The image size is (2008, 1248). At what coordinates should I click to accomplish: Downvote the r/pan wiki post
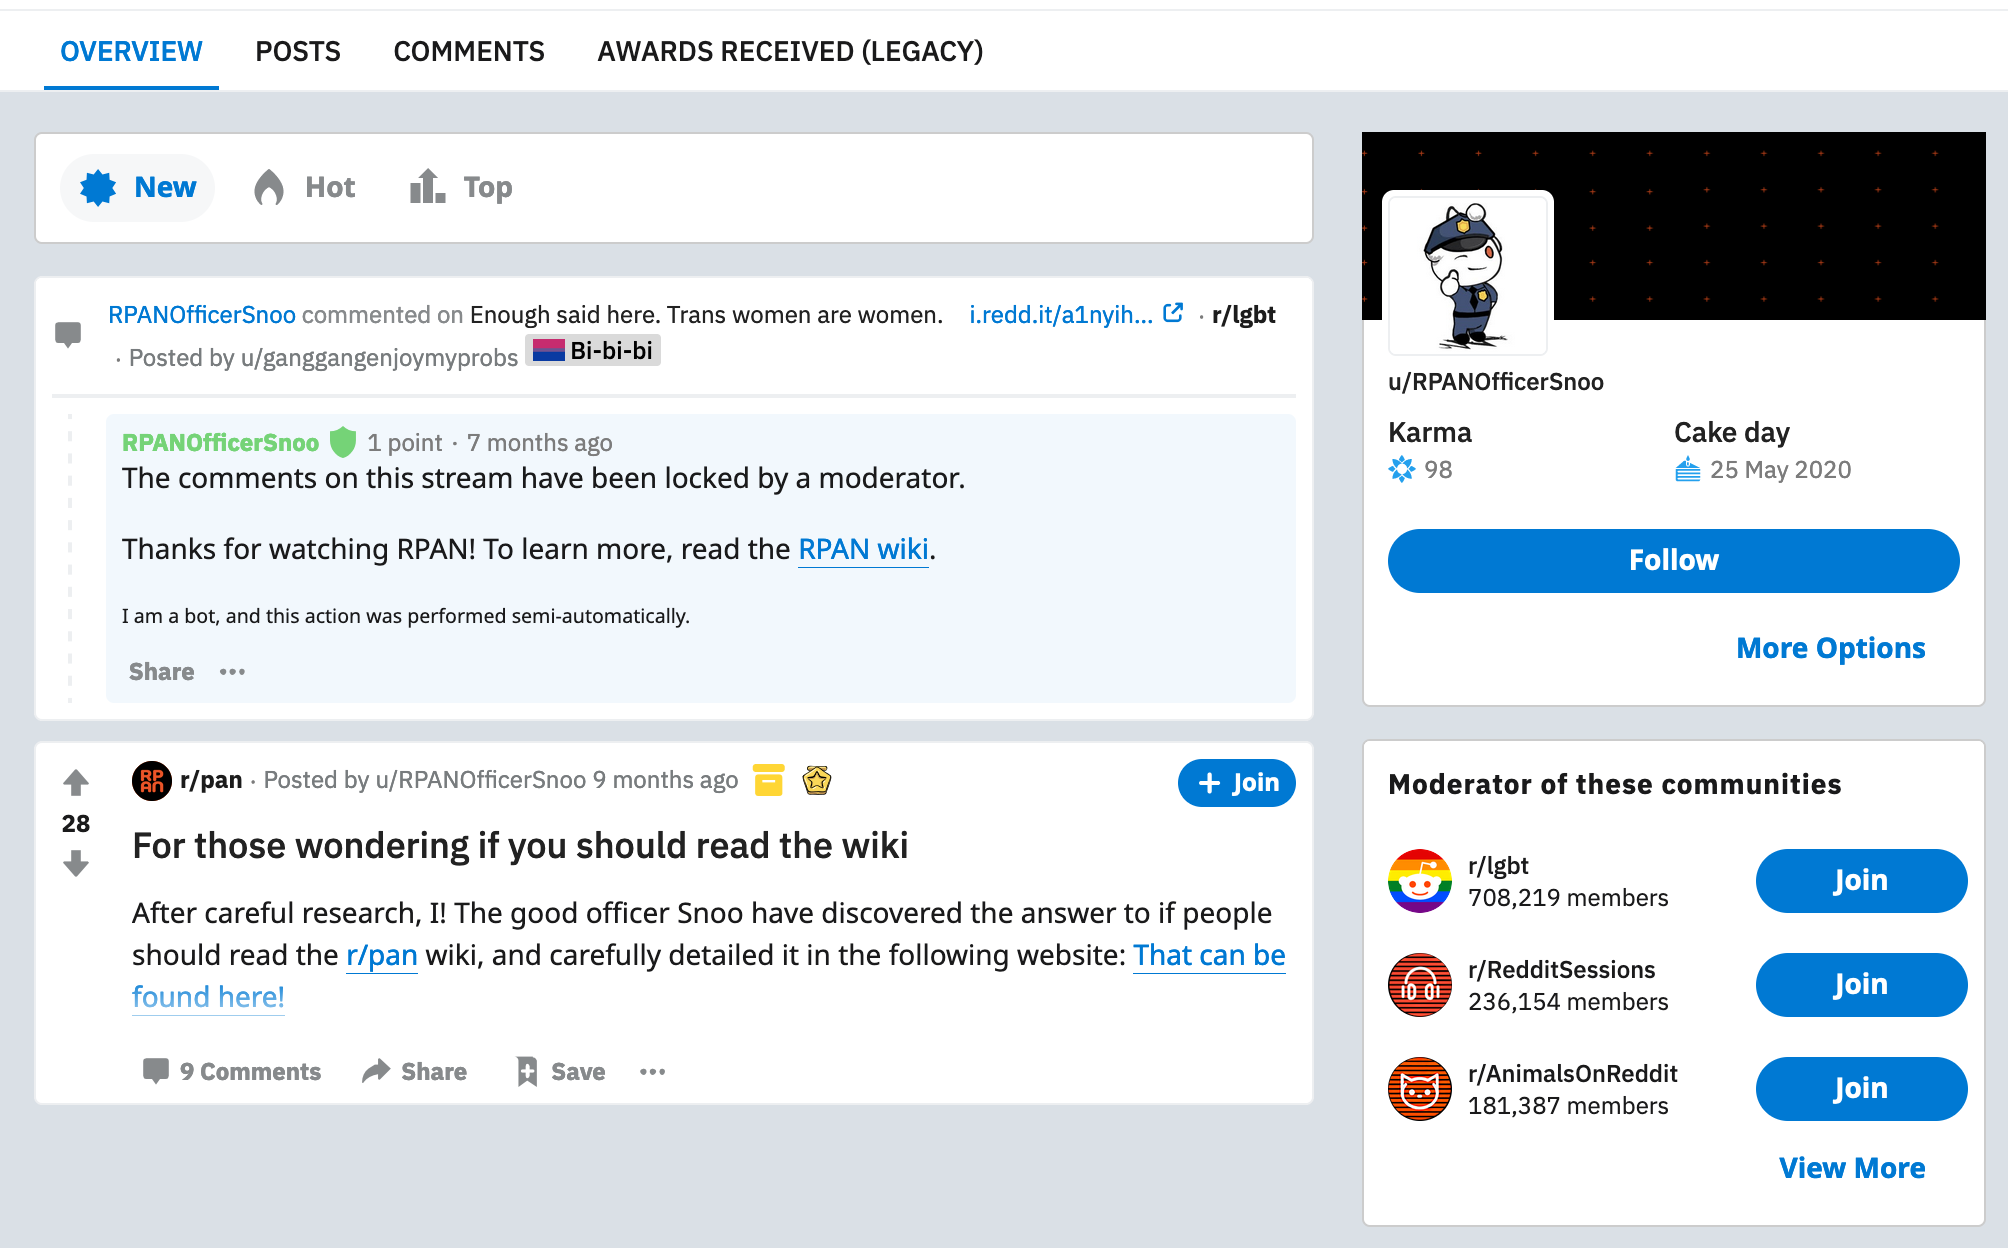pos(76,863)
